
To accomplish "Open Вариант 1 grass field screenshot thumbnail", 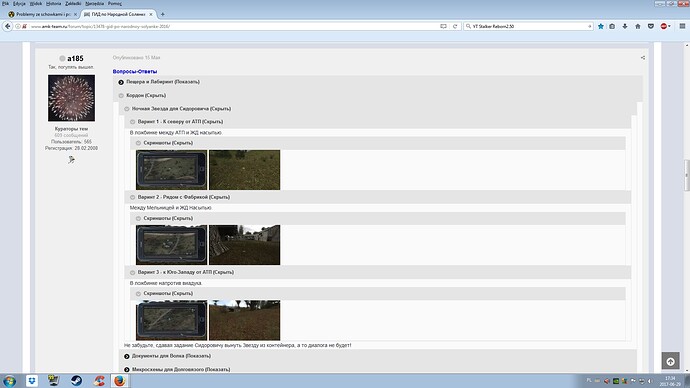I will tap(244, 170).
